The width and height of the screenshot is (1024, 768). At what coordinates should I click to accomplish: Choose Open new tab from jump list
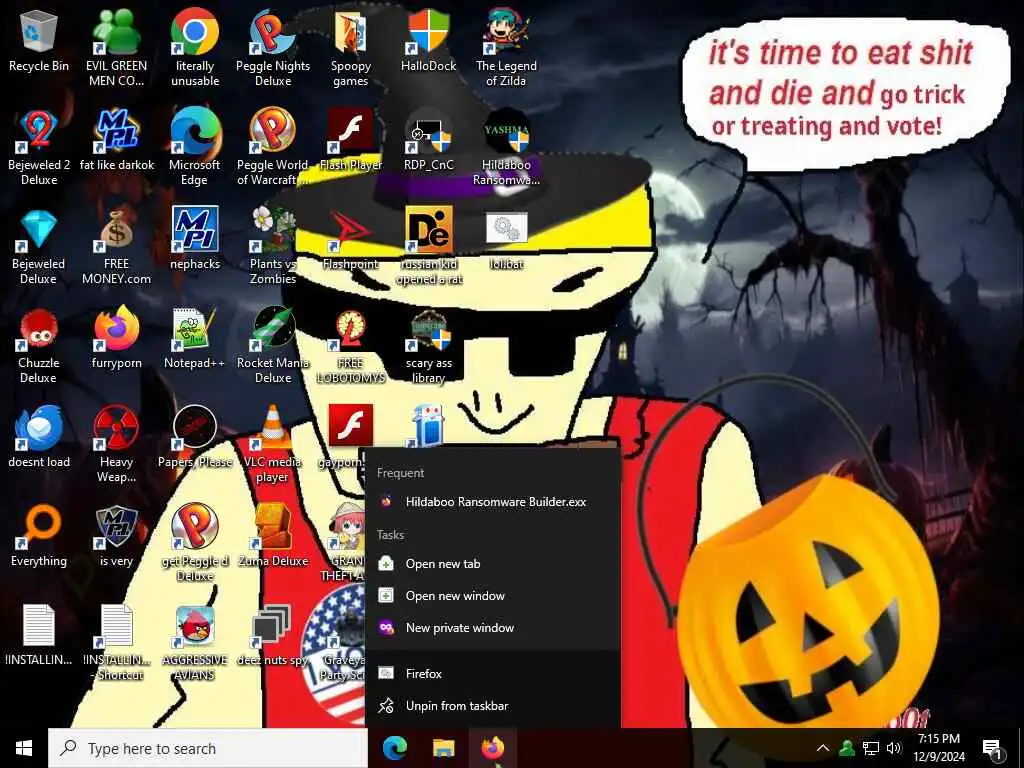[x=492, y=564]
